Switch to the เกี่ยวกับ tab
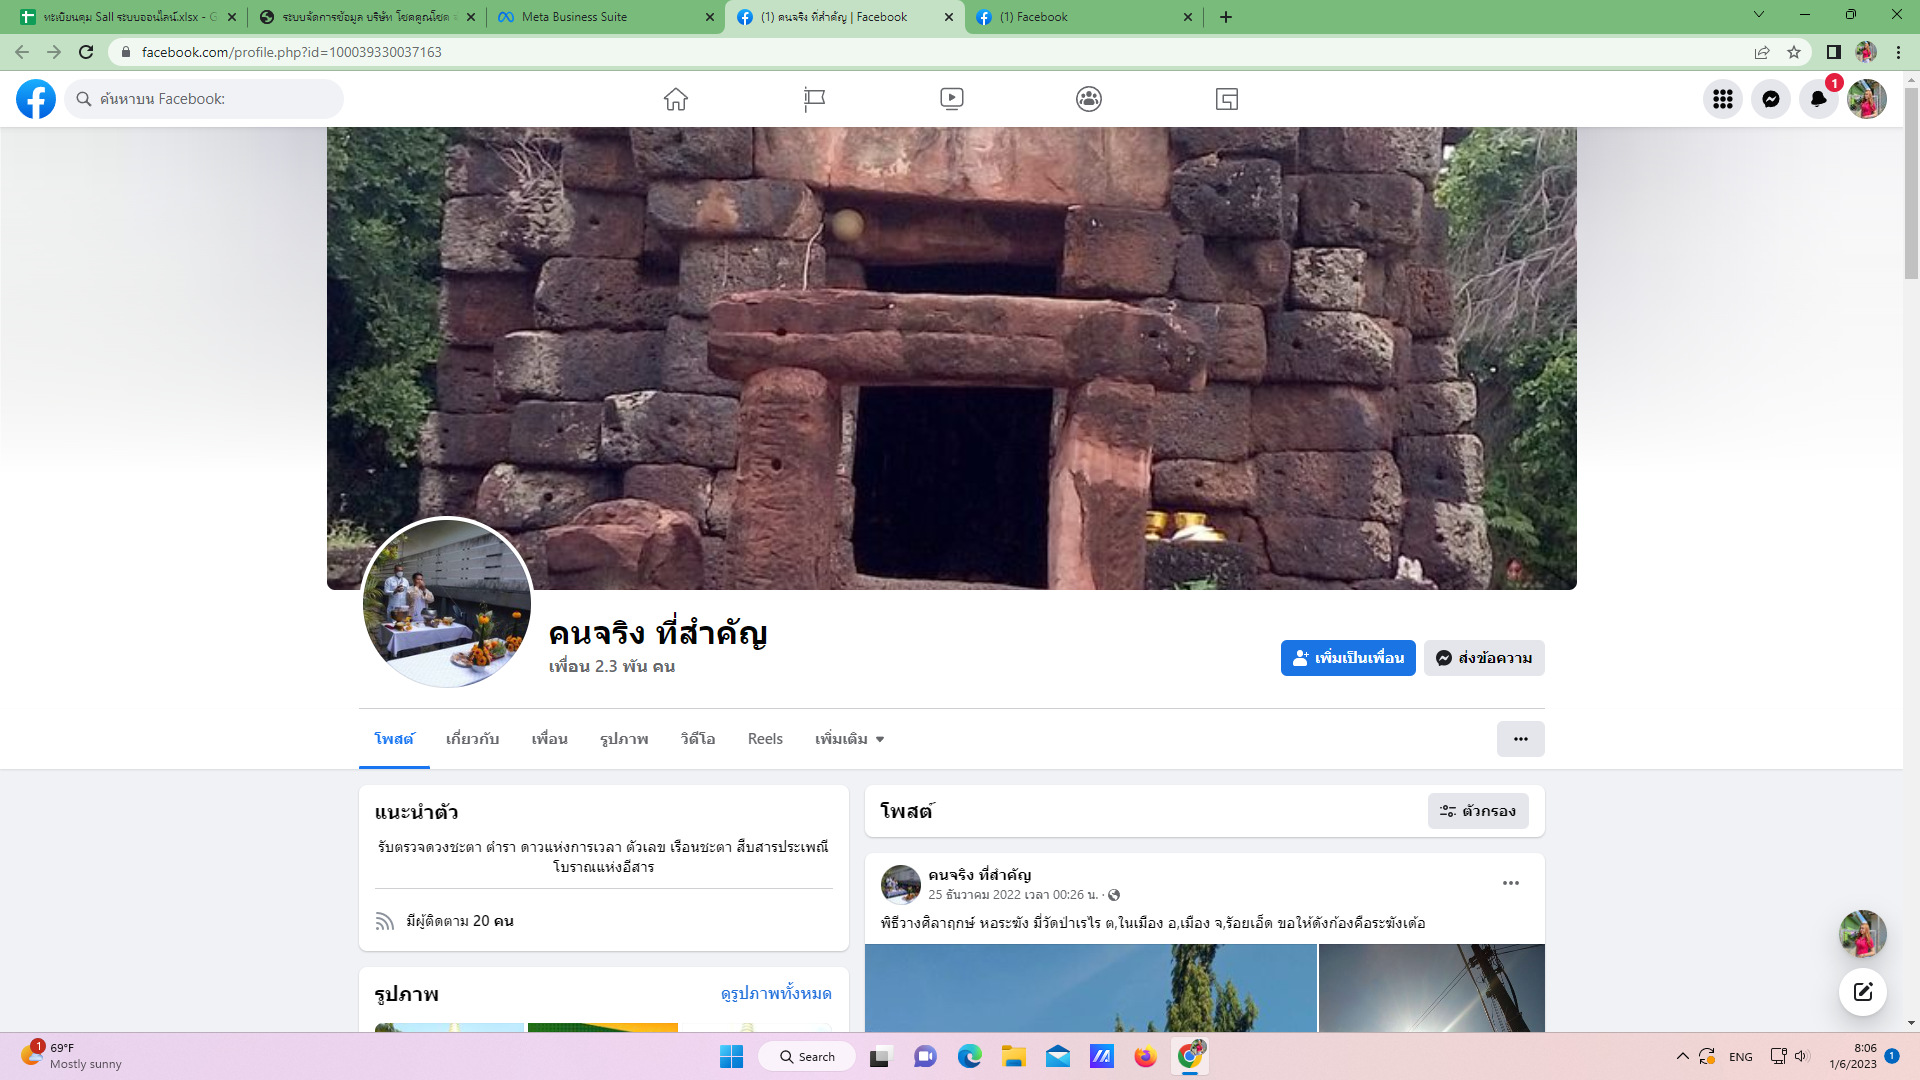This screenshot has height=1080, width=1920. (x=472, y=739)
